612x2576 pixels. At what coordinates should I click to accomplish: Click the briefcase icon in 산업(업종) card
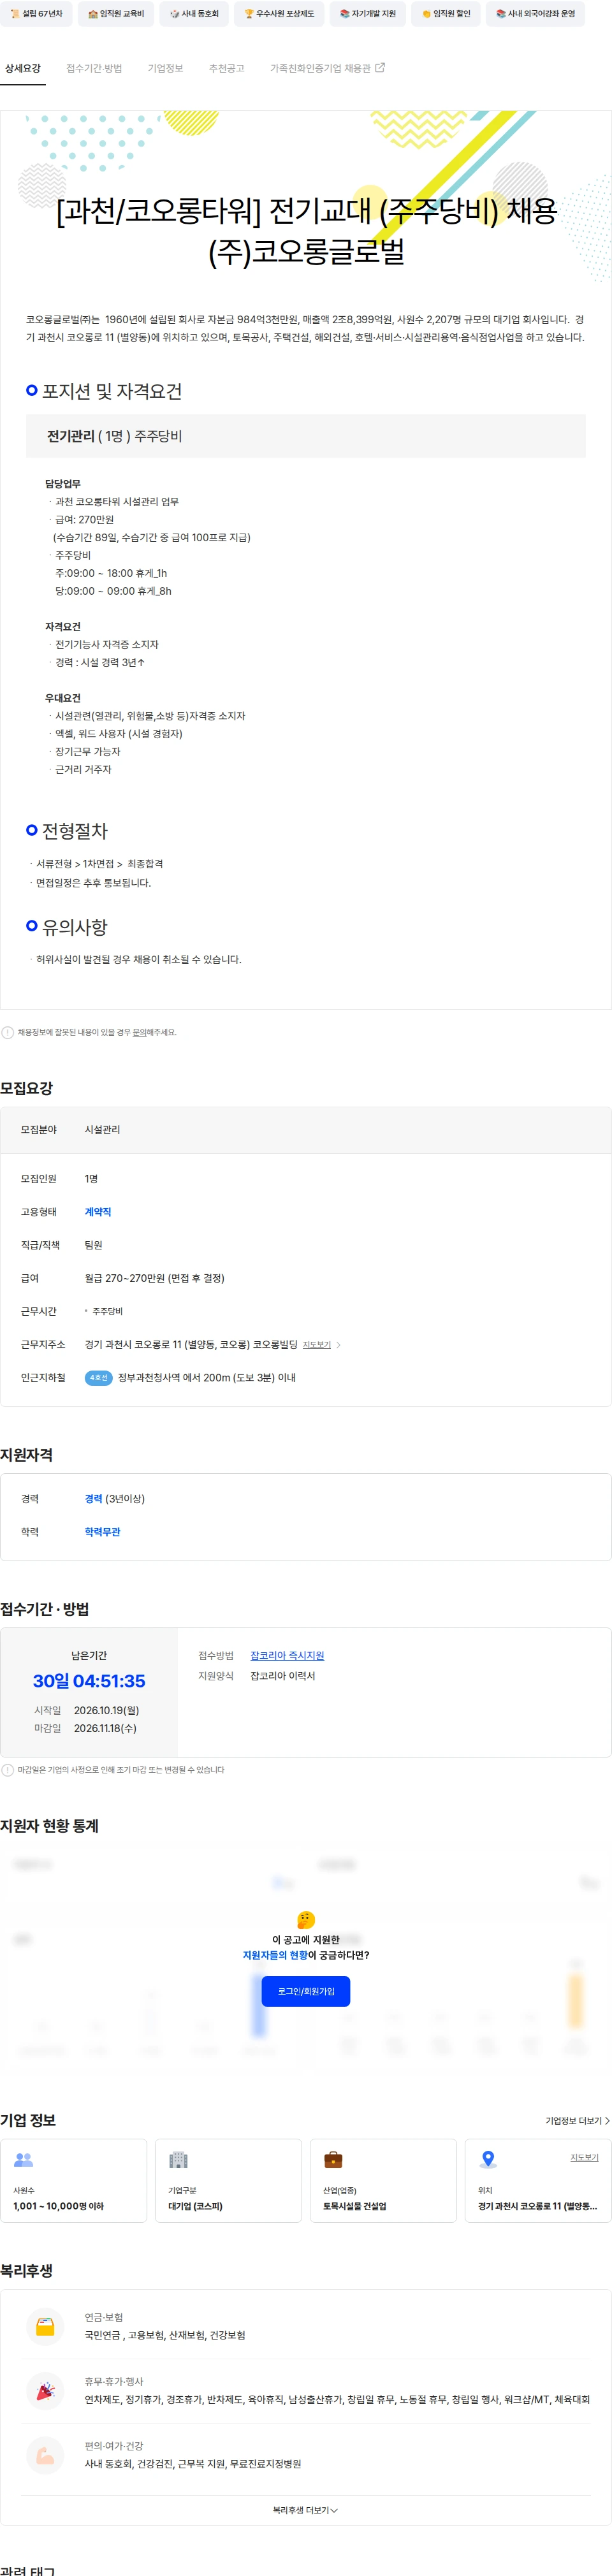point(333,2160)
